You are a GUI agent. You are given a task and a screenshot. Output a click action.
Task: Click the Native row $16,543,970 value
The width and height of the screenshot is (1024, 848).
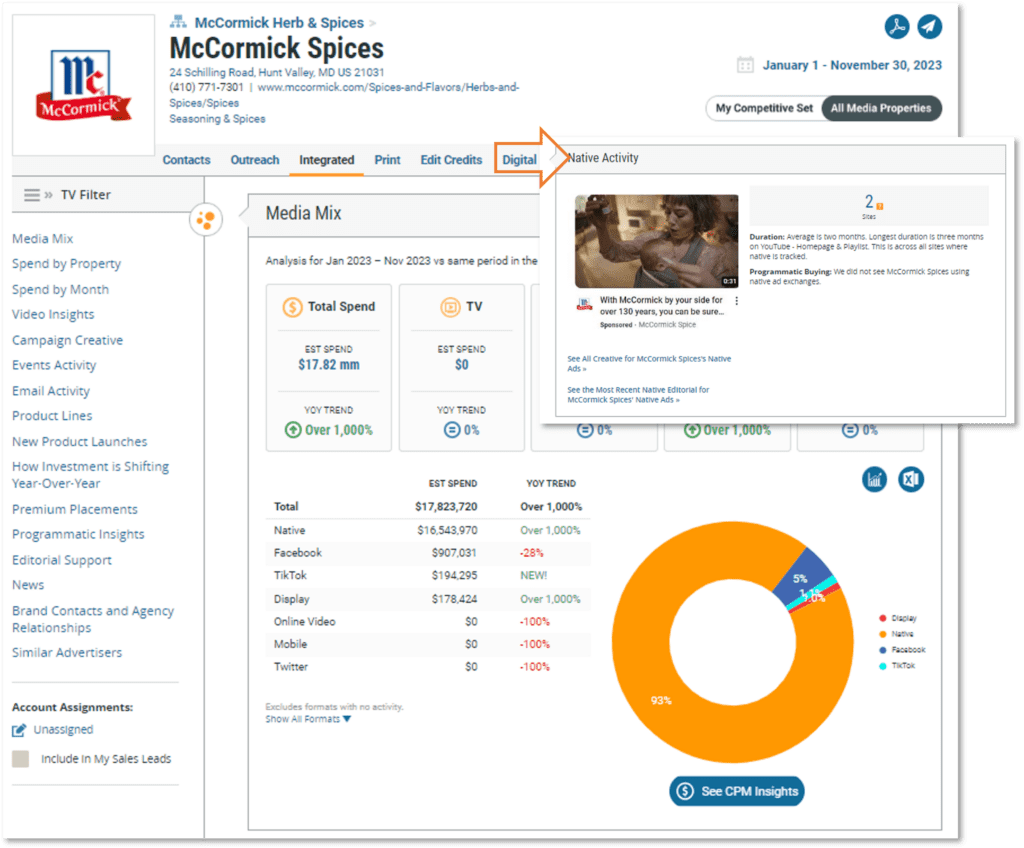[447, 530]
